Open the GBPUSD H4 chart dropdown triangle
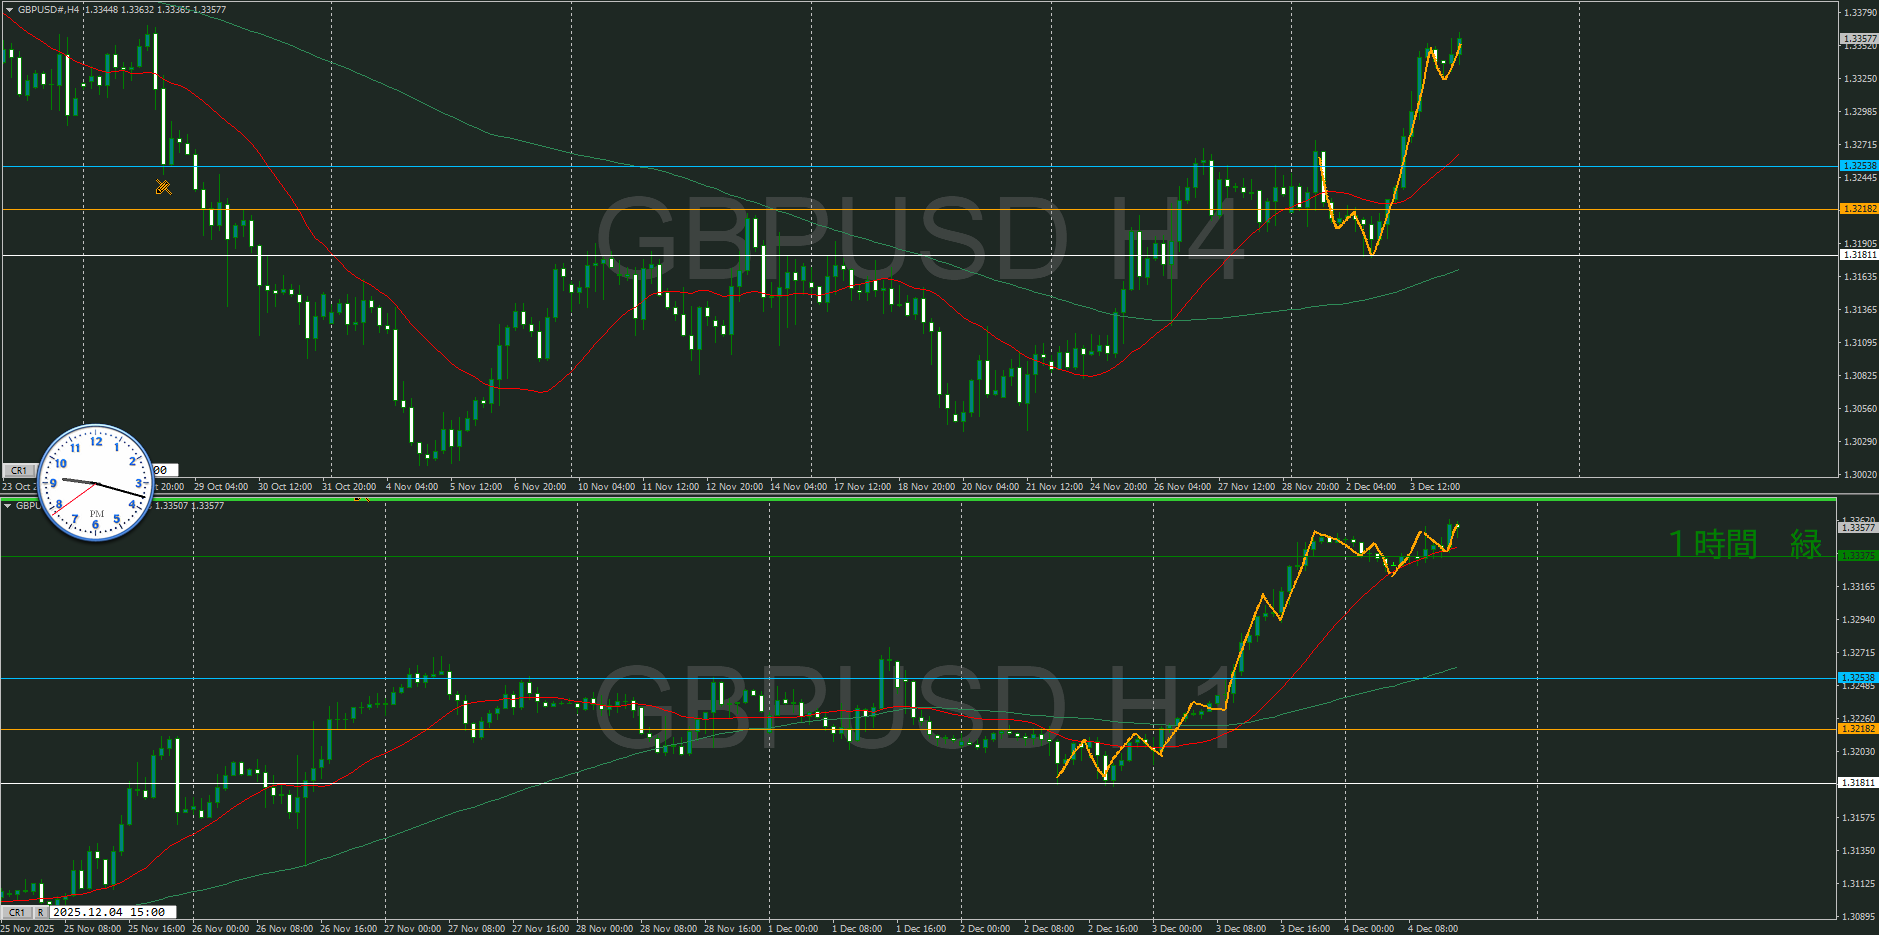 point(9,10)
